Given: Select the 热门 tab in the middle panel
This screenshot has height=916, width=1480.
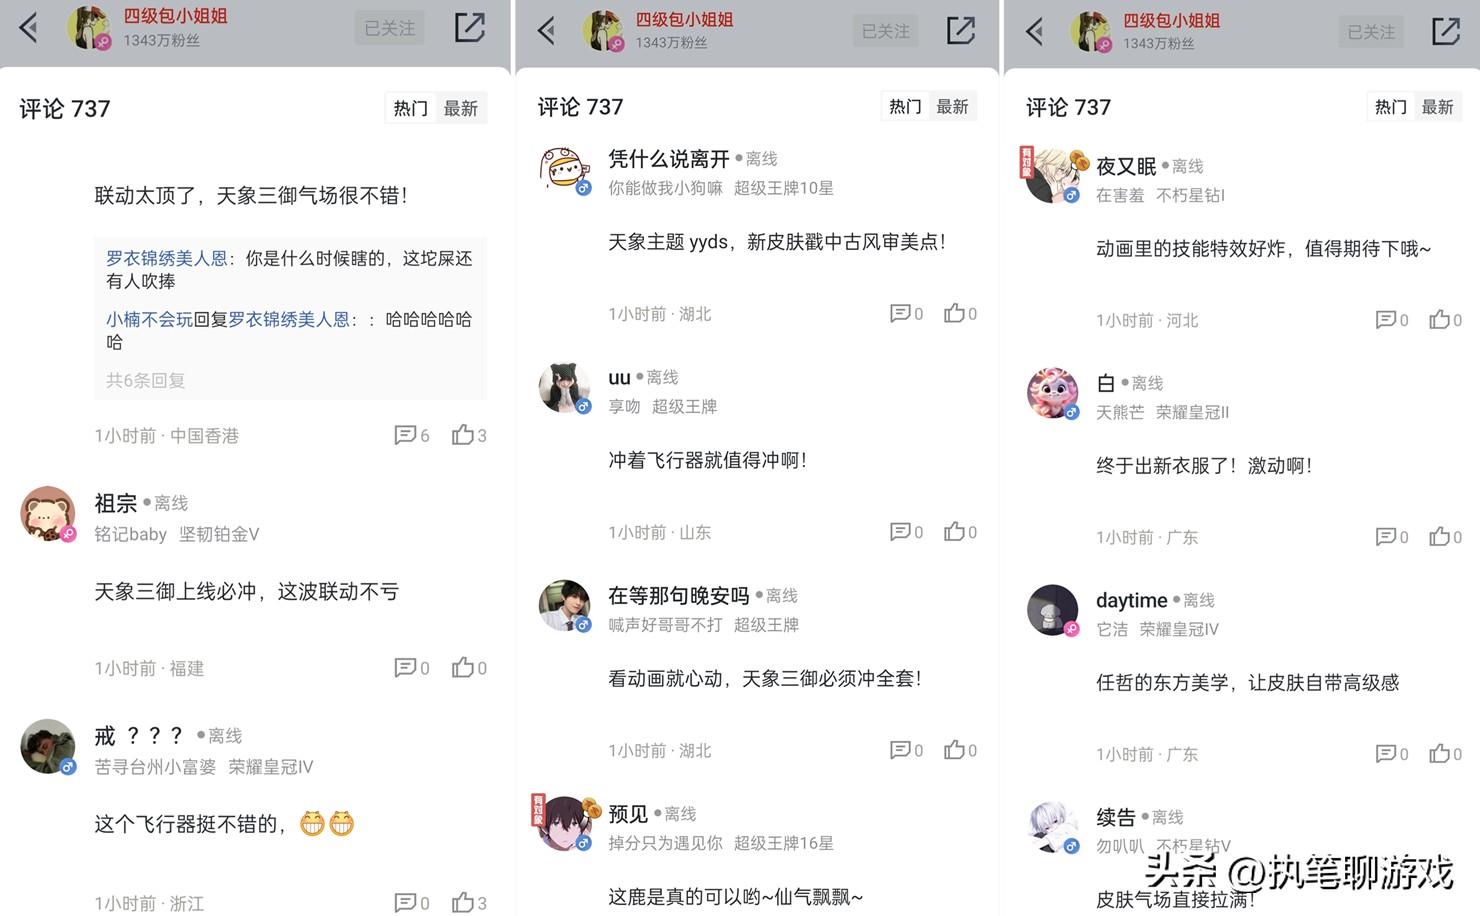Looking at the screenshot, I should (905, 106).
